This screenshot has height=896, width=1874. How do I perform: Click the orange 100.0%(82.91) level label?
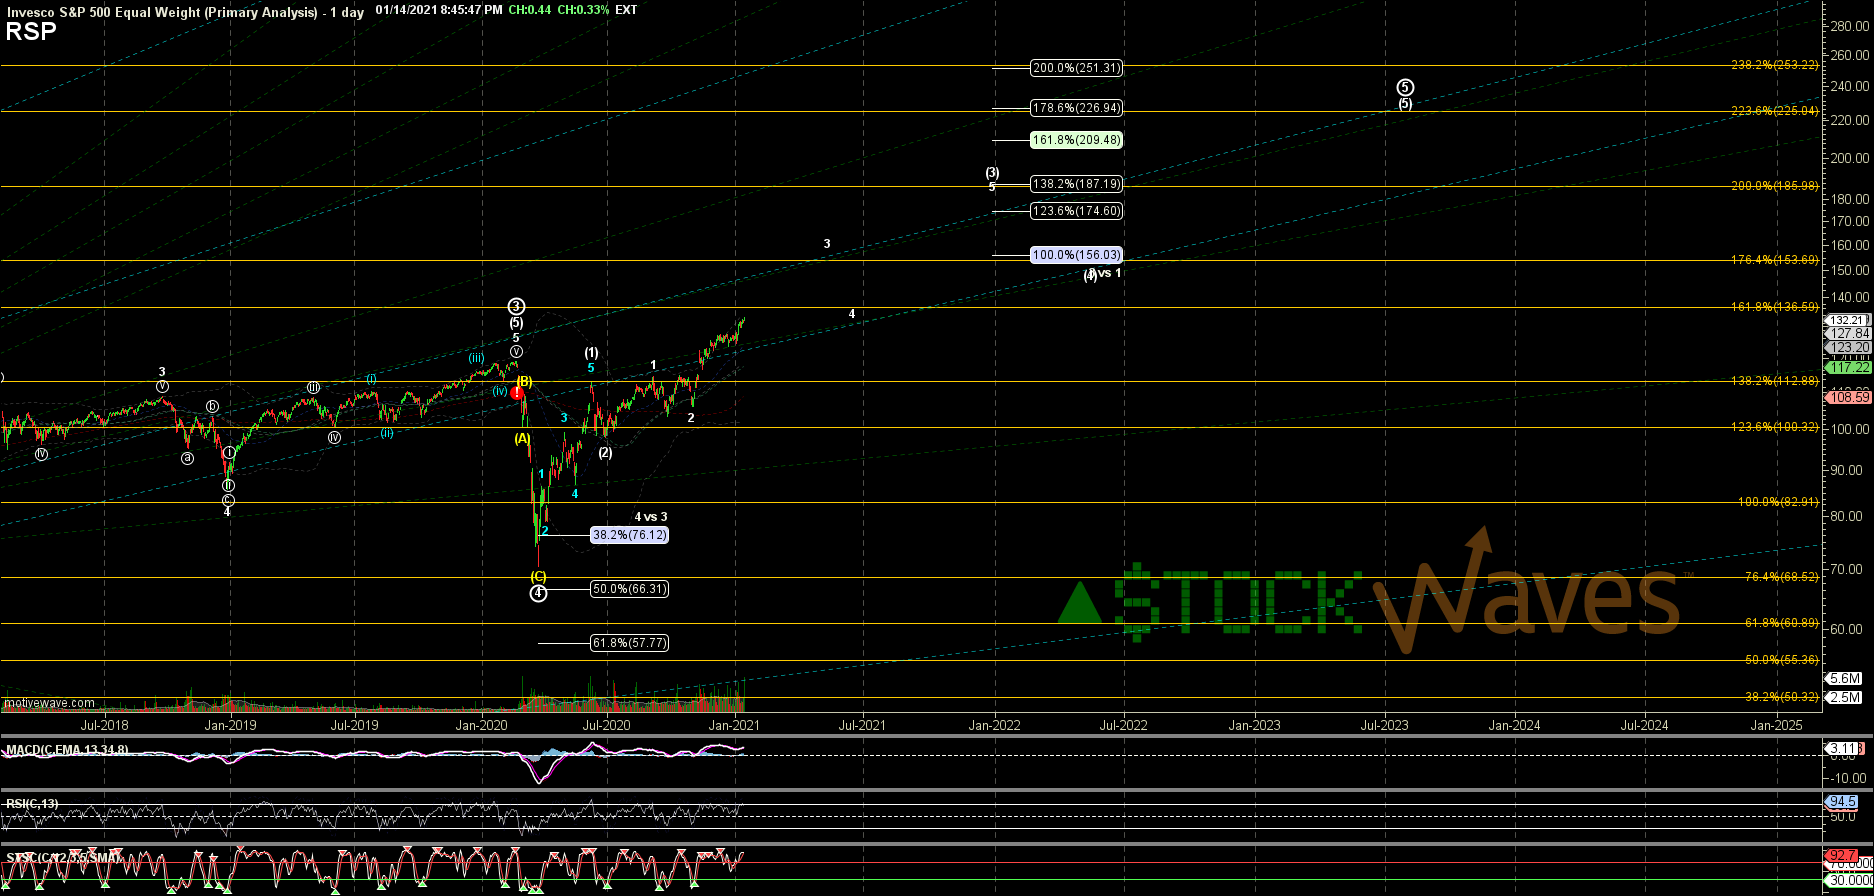tap(1778, 502)
